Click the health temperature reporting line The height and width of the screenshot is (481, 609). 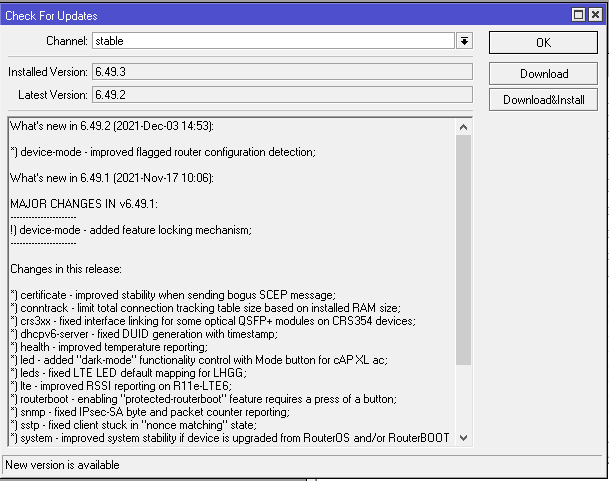pyautogui.click(x=109, y=347)
